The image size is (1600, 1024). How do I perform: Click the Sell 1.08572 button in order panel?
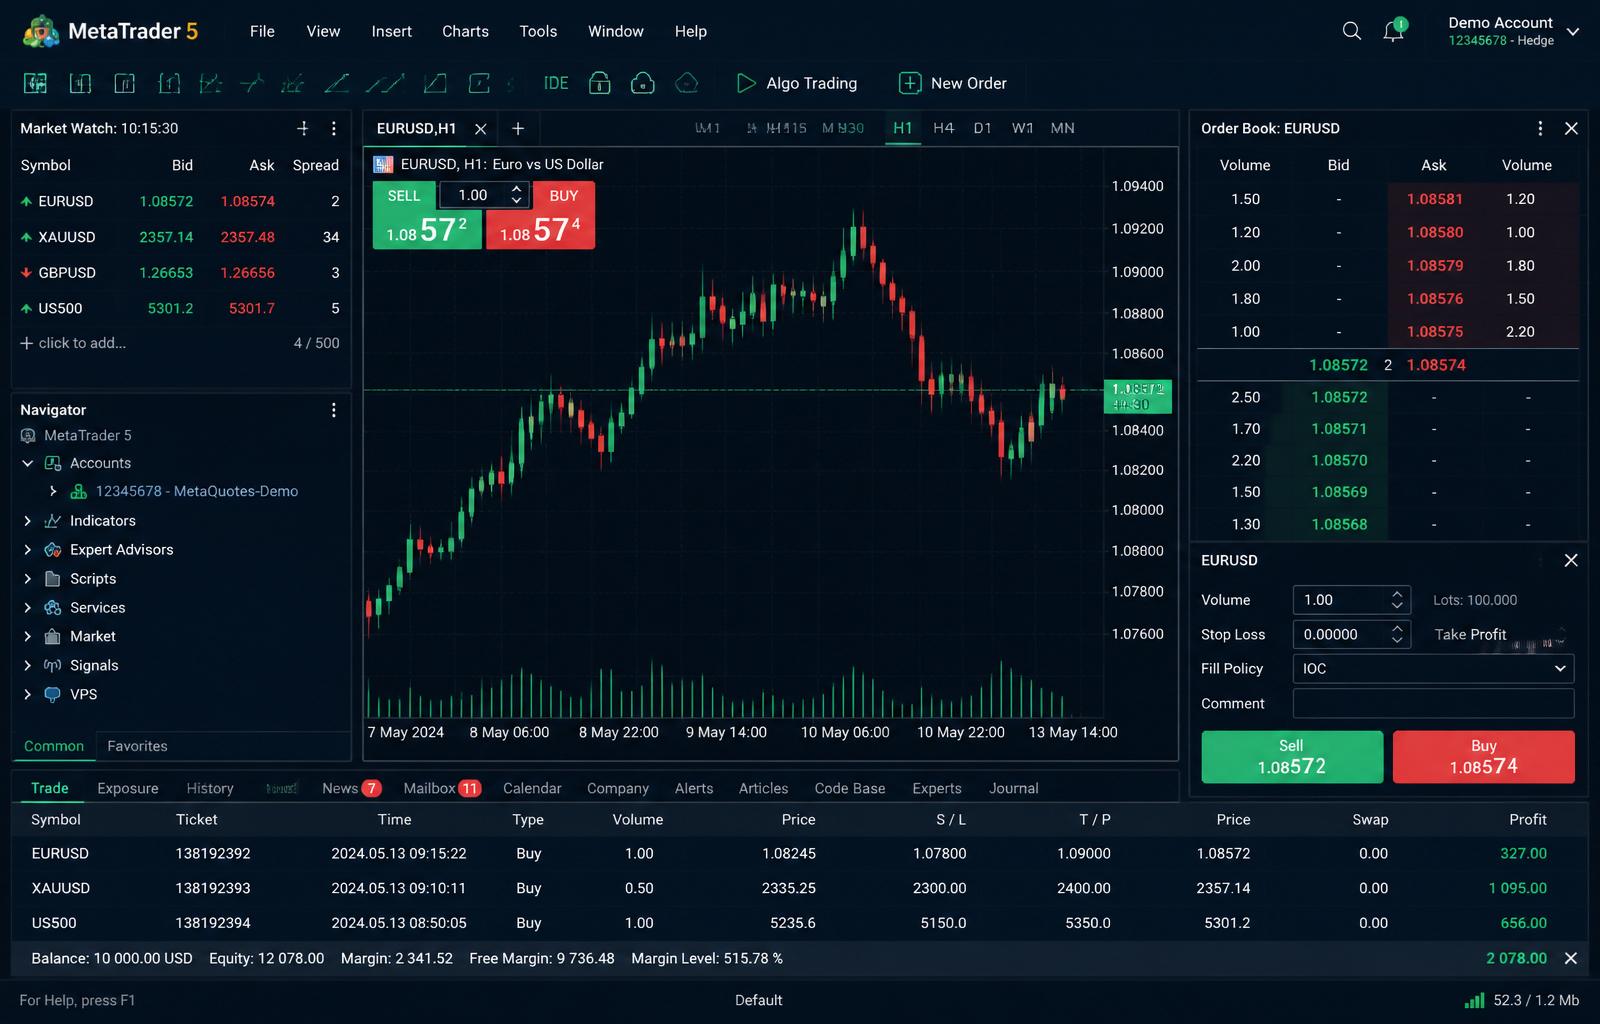pos(1292,757)
